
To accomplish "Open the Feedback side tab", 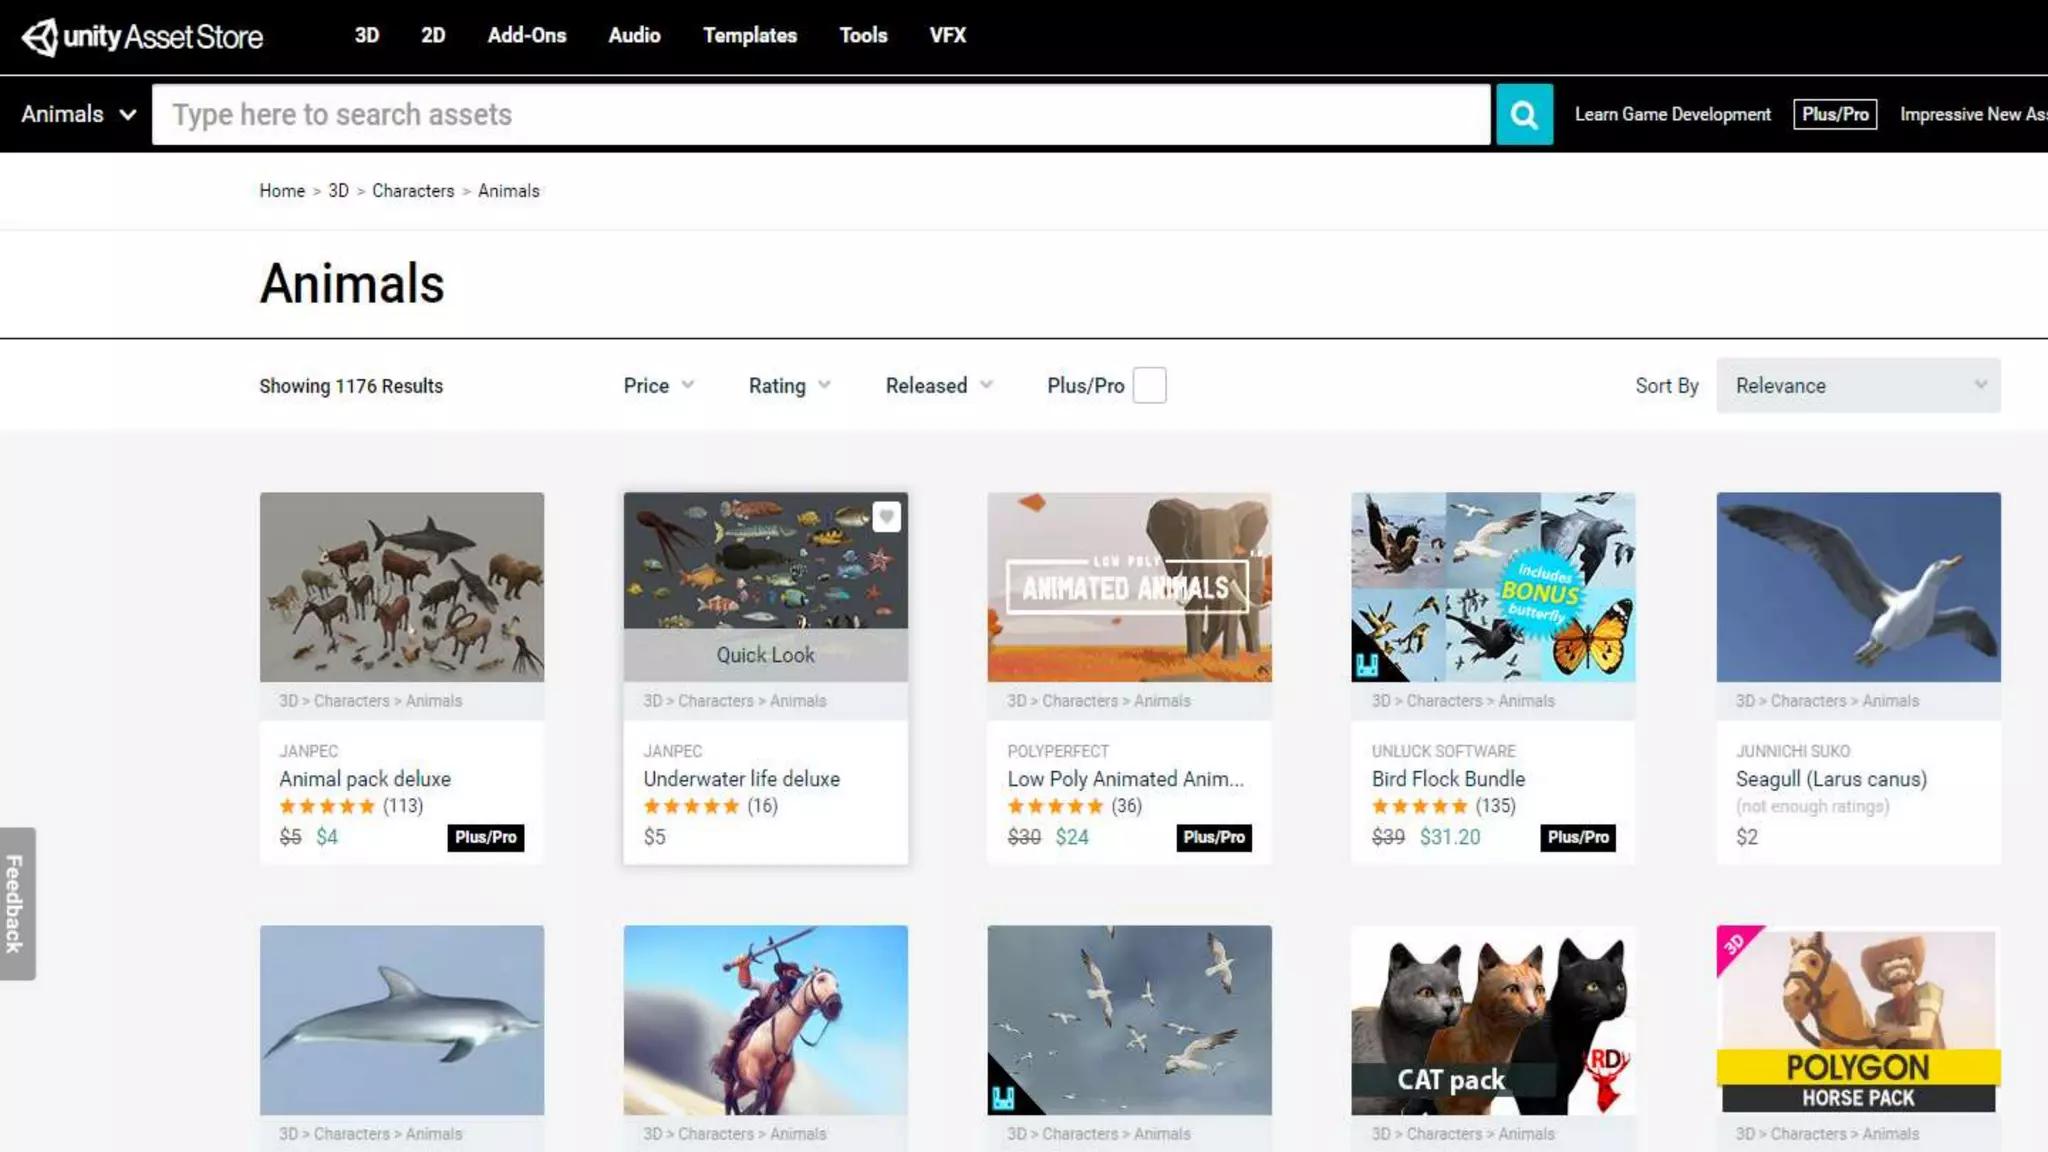I will tap(17, 903).
